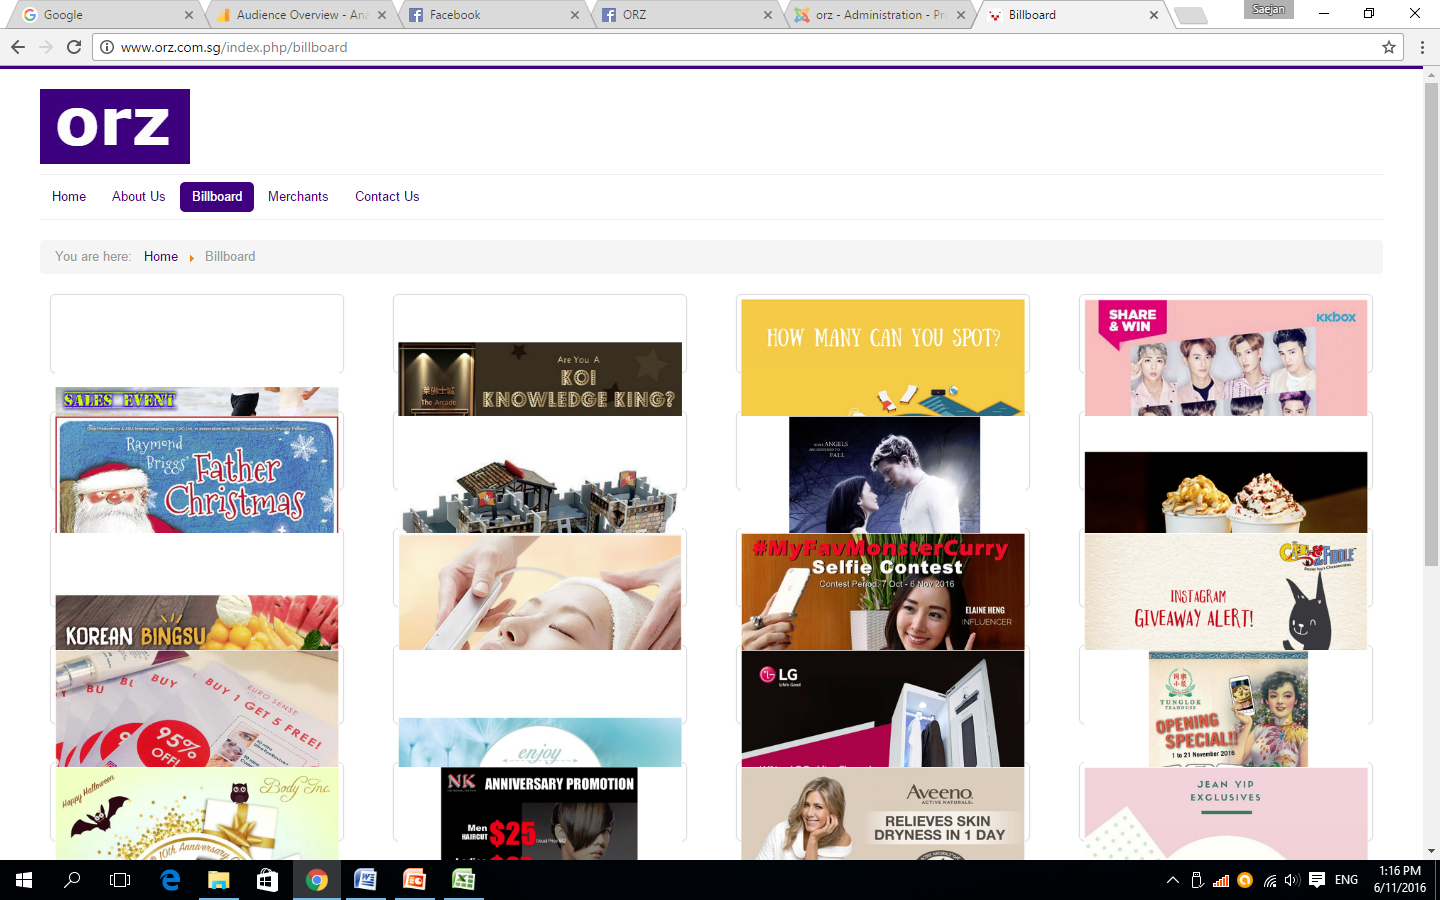Open the Windows Start menu
This screenshot has height=900, width=1440.
(24, 880)
